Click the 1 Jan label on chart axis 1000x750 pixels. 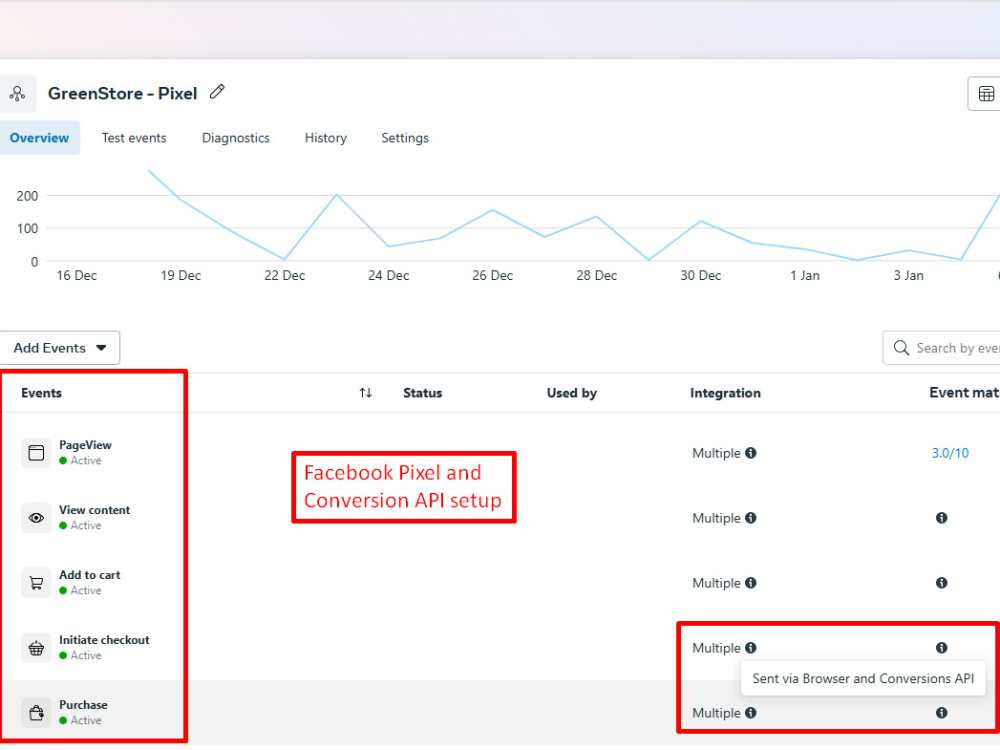pyautogui.click(x=805, y=276)
